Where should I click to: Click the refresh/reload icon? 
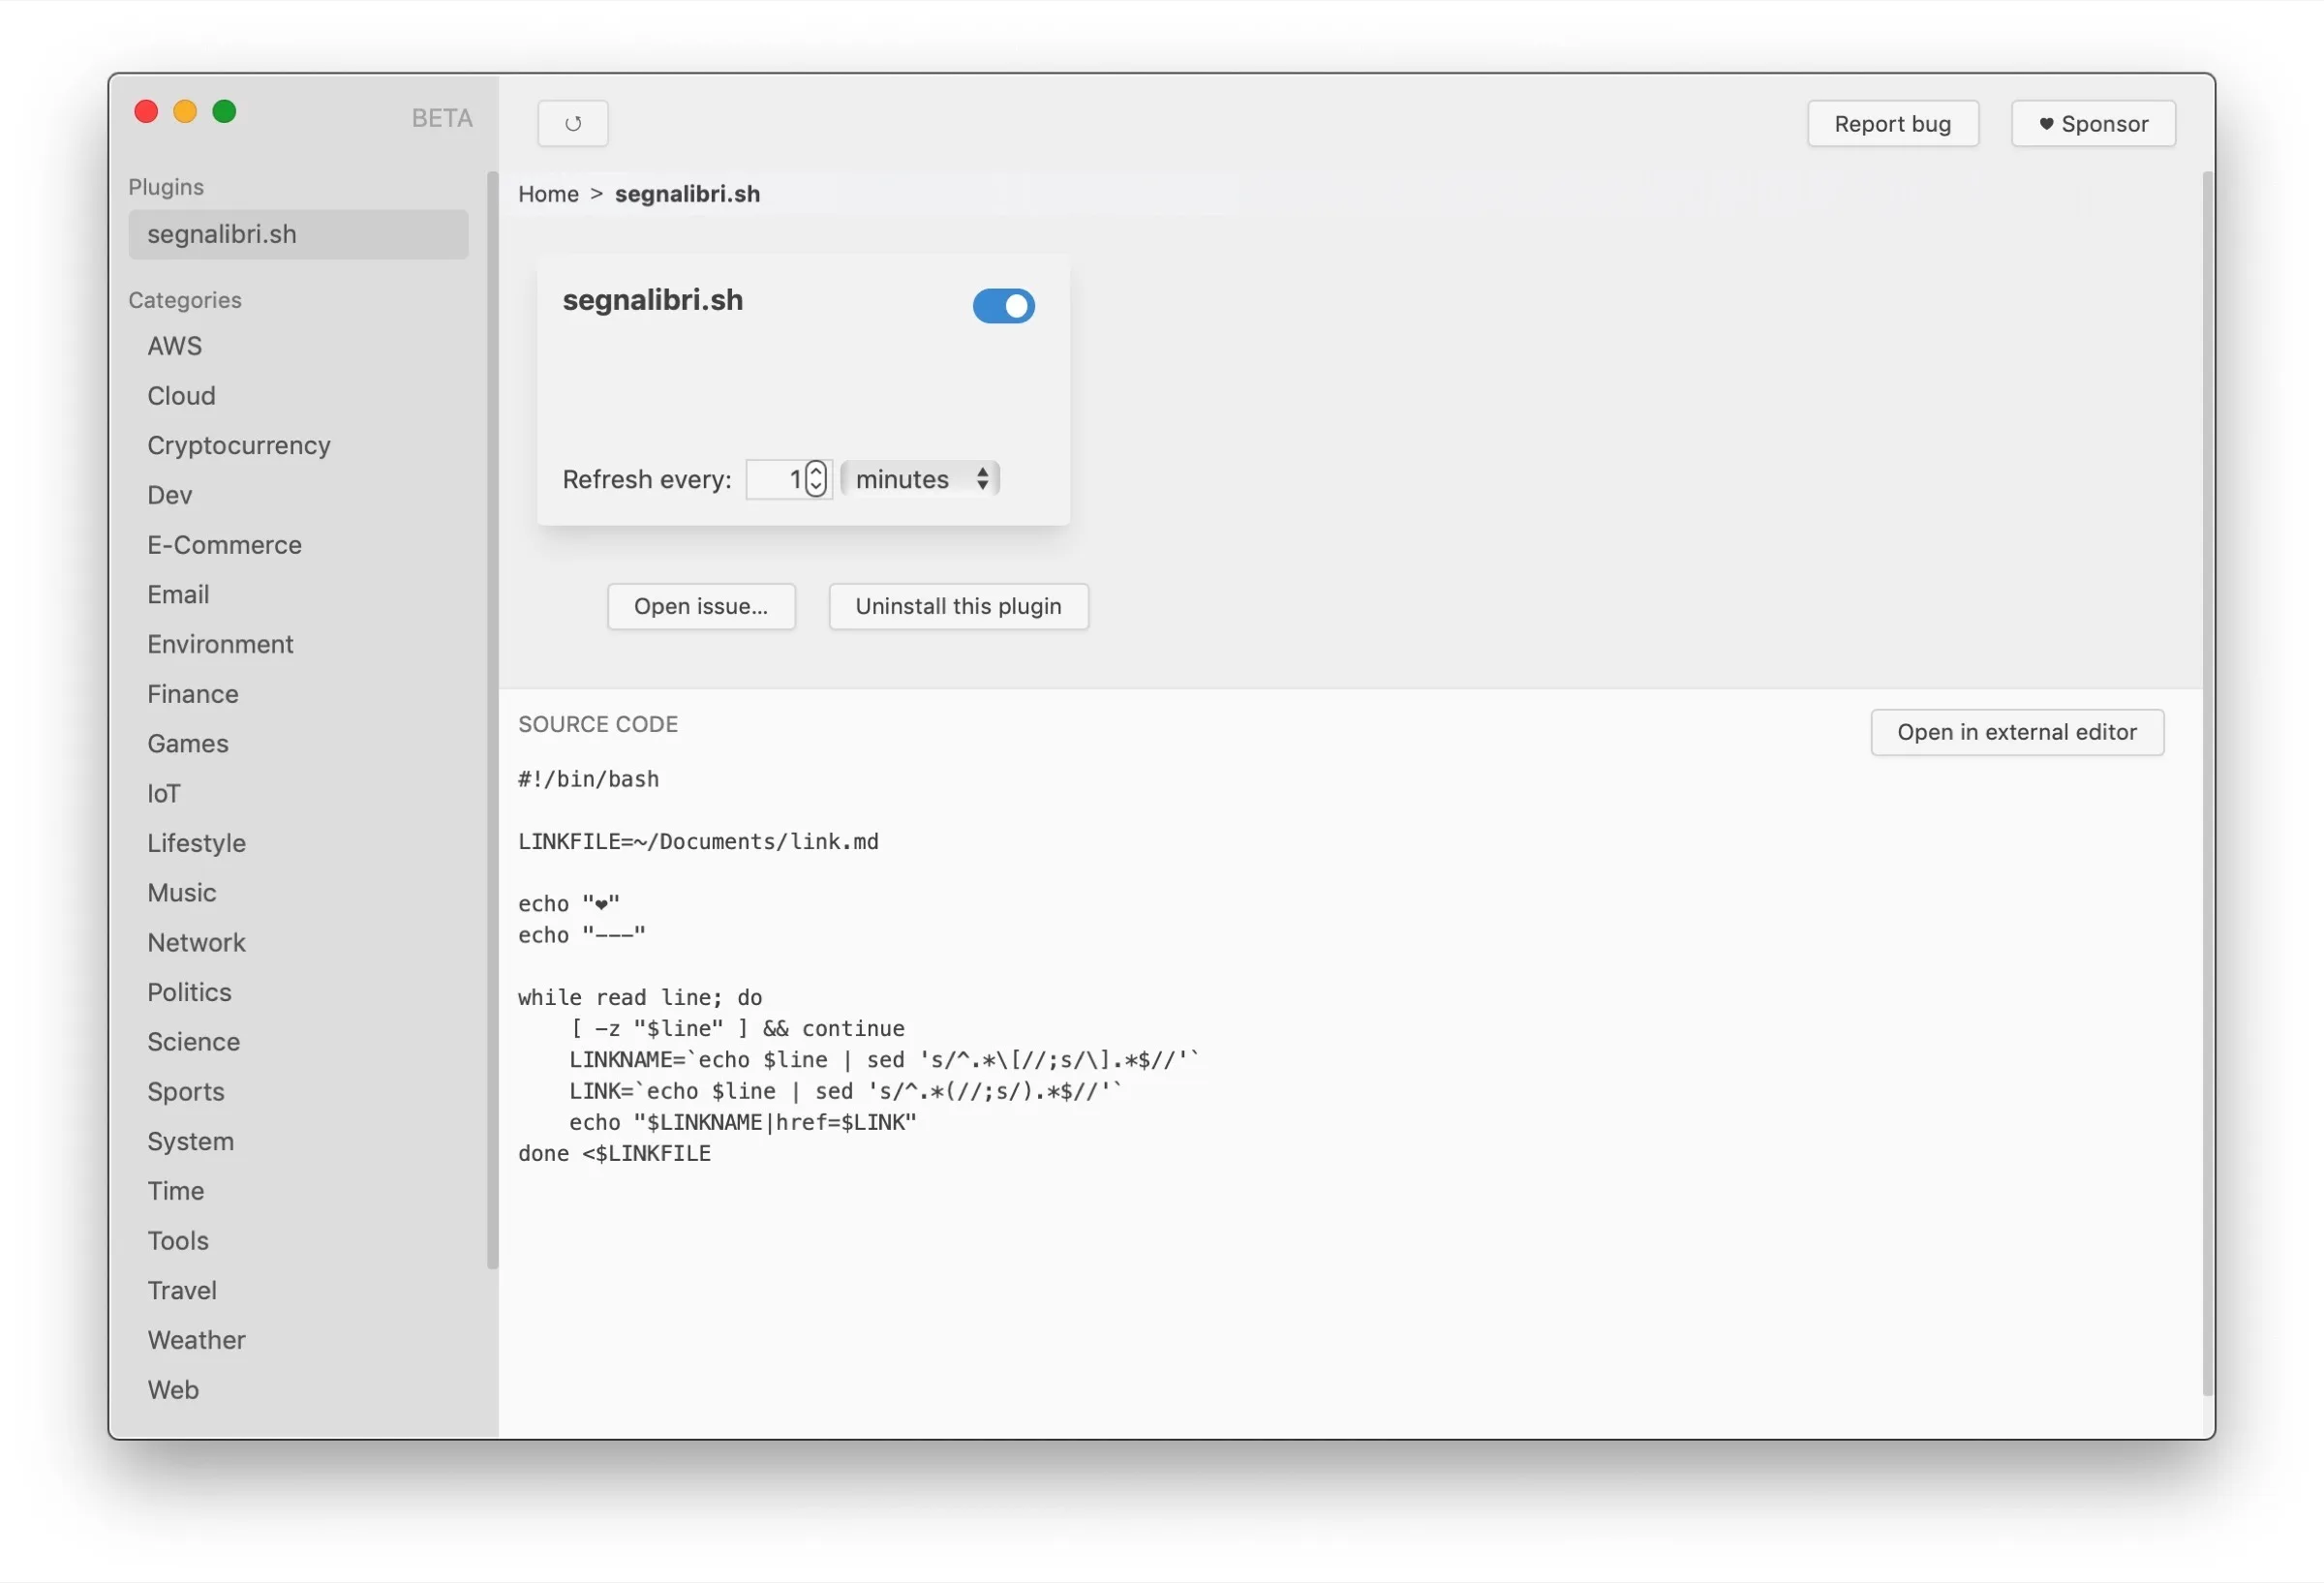pos(572,124)
